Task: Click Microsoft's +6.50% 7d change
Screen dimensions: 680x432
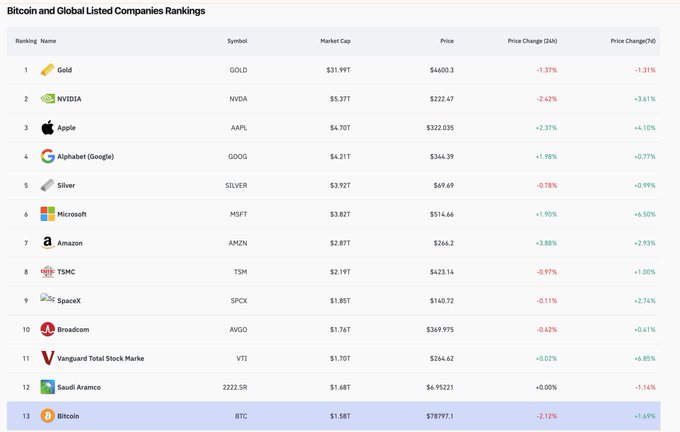Action: [x=645, y=214]
